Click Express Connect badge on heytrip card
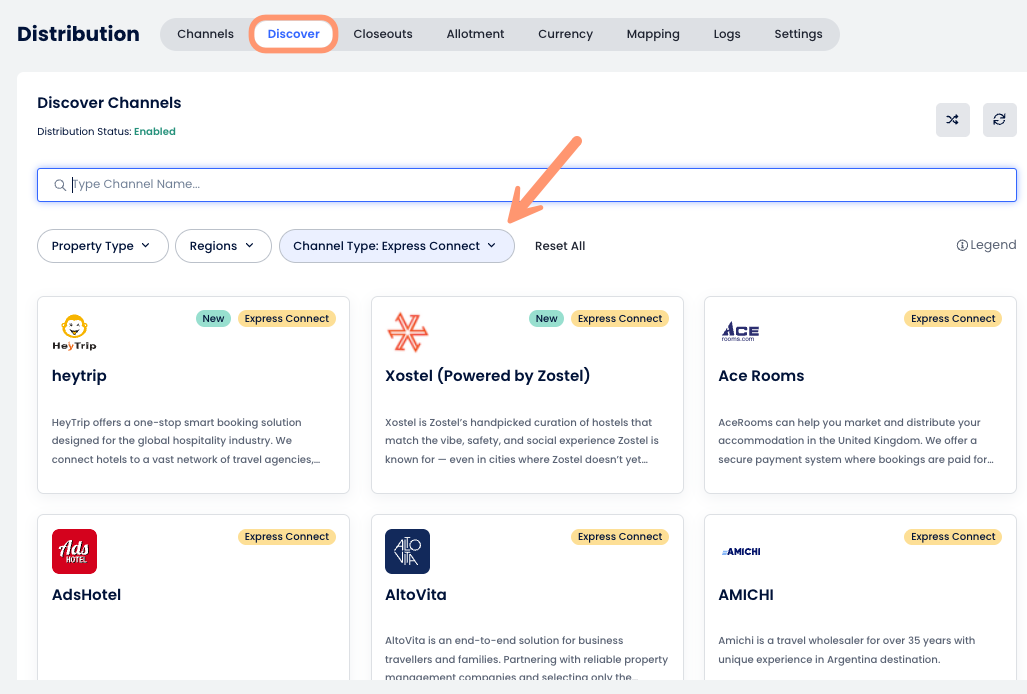The height and width of the screenshot is (694, 1027). pos(287,319)
